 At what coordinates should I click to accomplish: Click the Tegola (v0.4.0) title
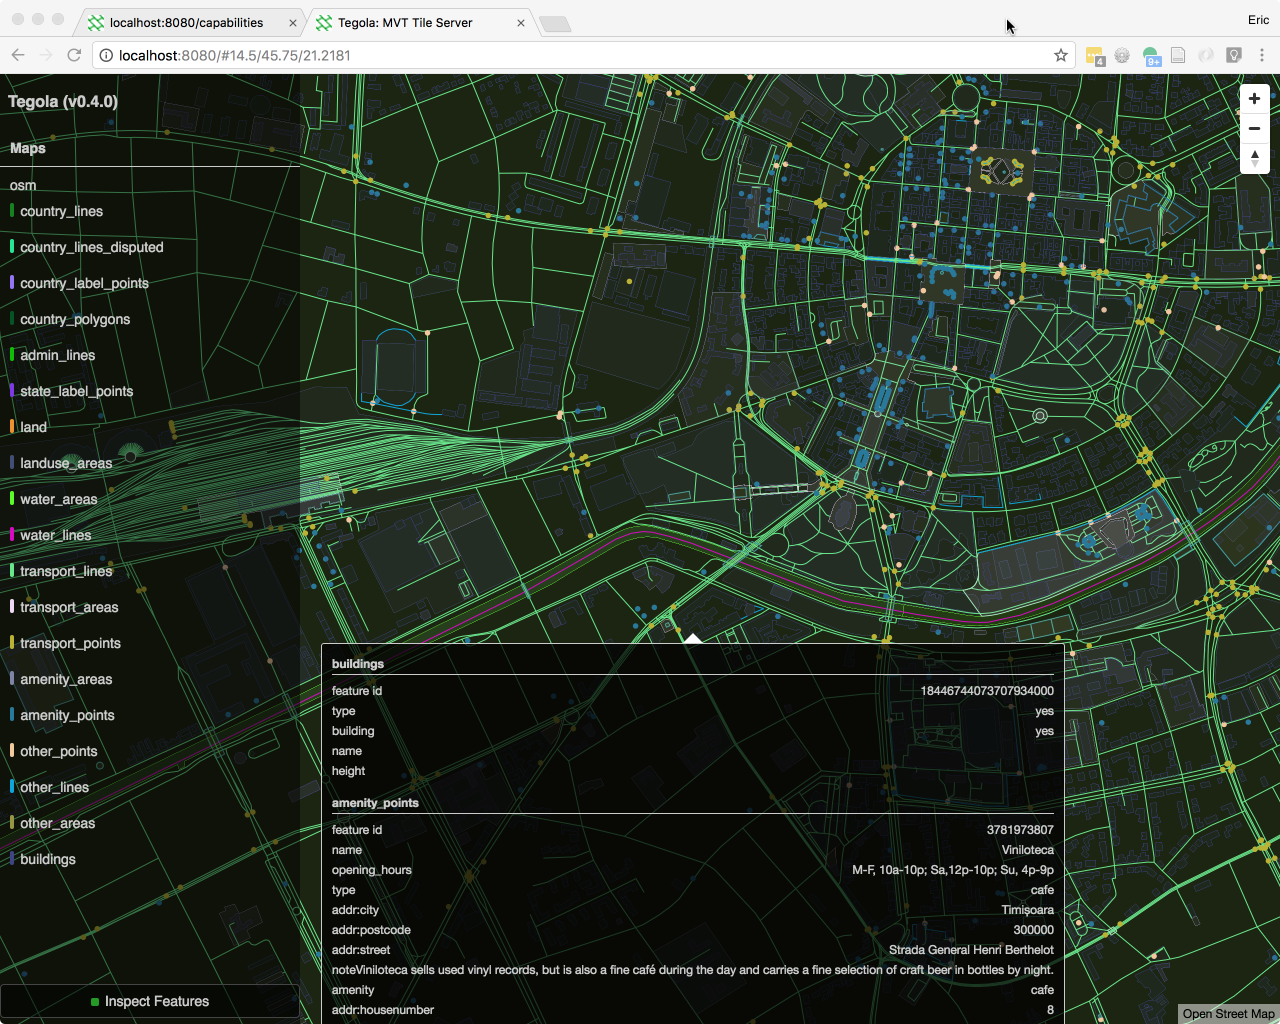63,101
